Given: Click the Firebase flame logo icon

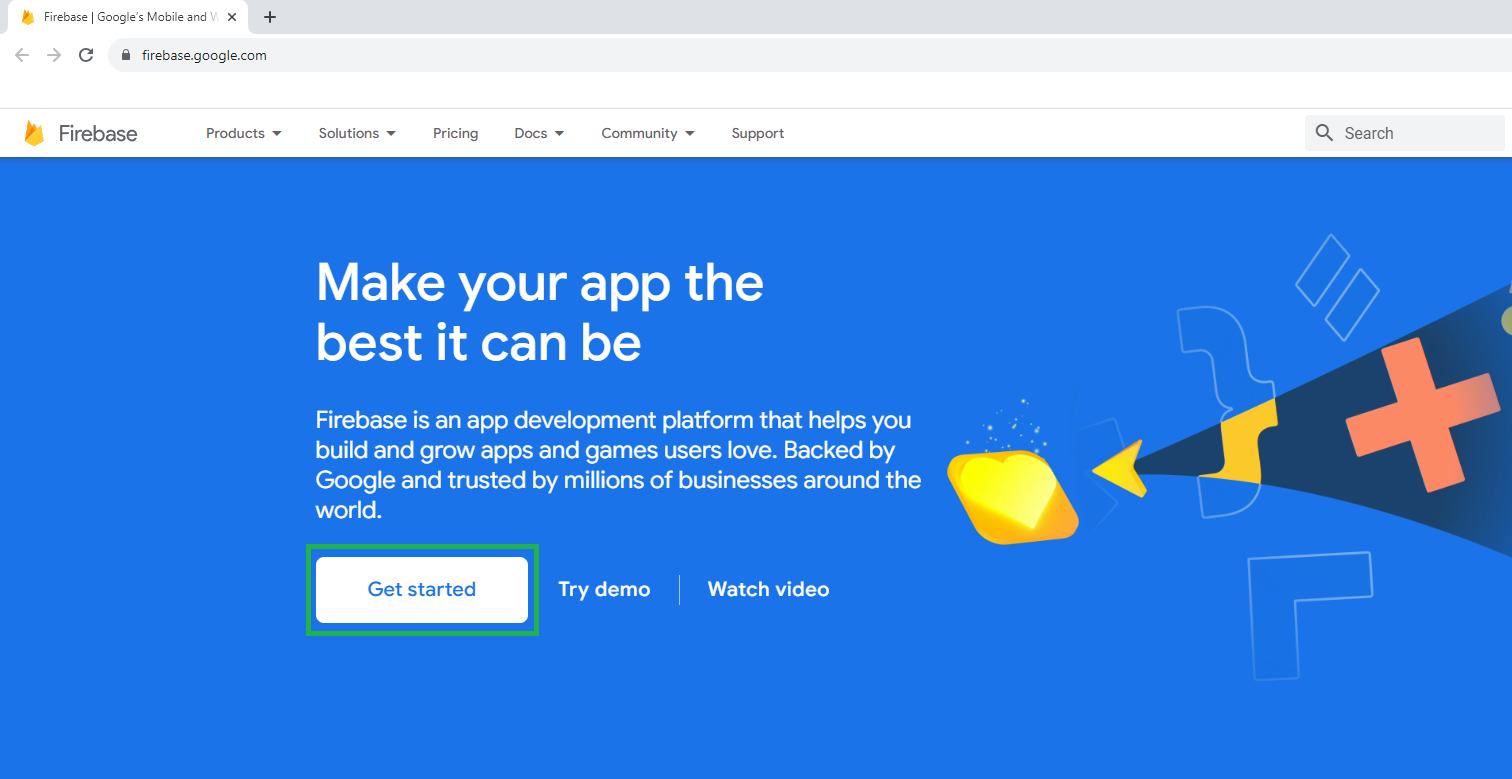Looking at the screenshot, I should point(34,133).
